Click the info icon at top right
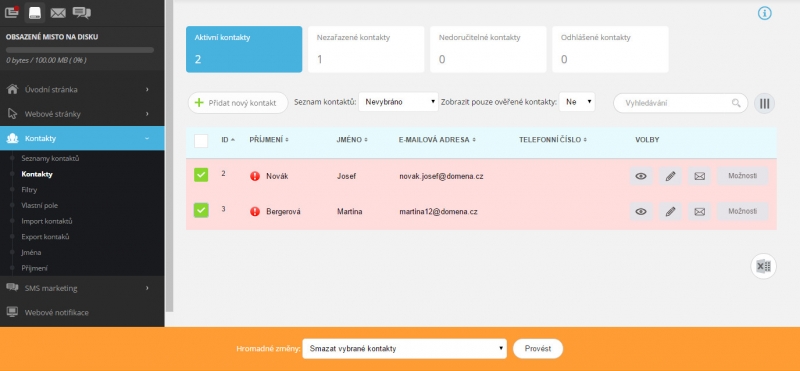Viewport: 800px width, 371px height. coord(764,13)
